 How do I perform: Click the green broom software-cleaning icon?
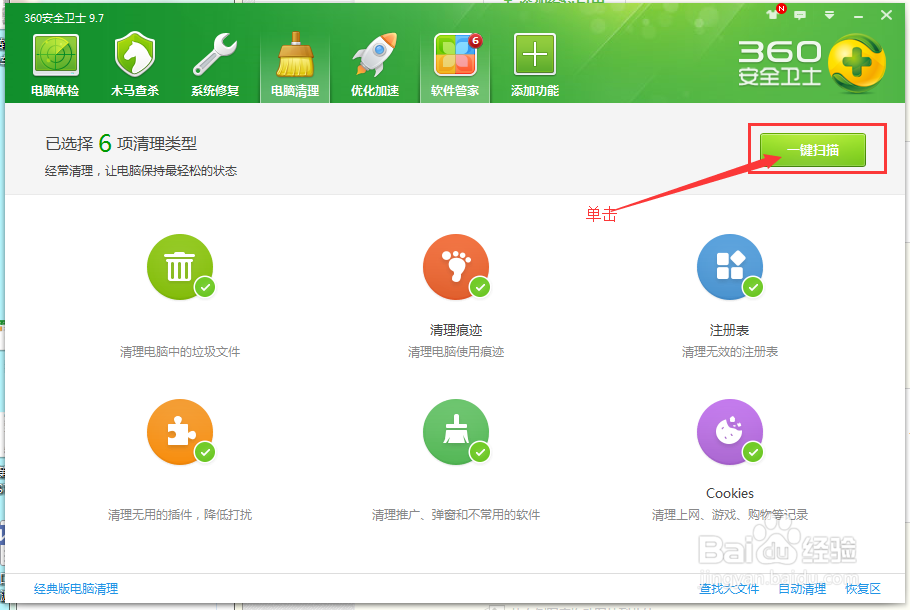pos(456,432)
